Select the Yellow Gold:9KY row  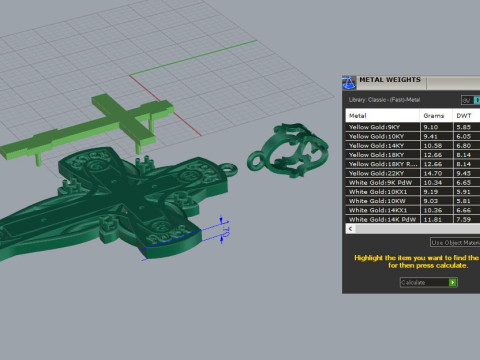tap(413, 127)
